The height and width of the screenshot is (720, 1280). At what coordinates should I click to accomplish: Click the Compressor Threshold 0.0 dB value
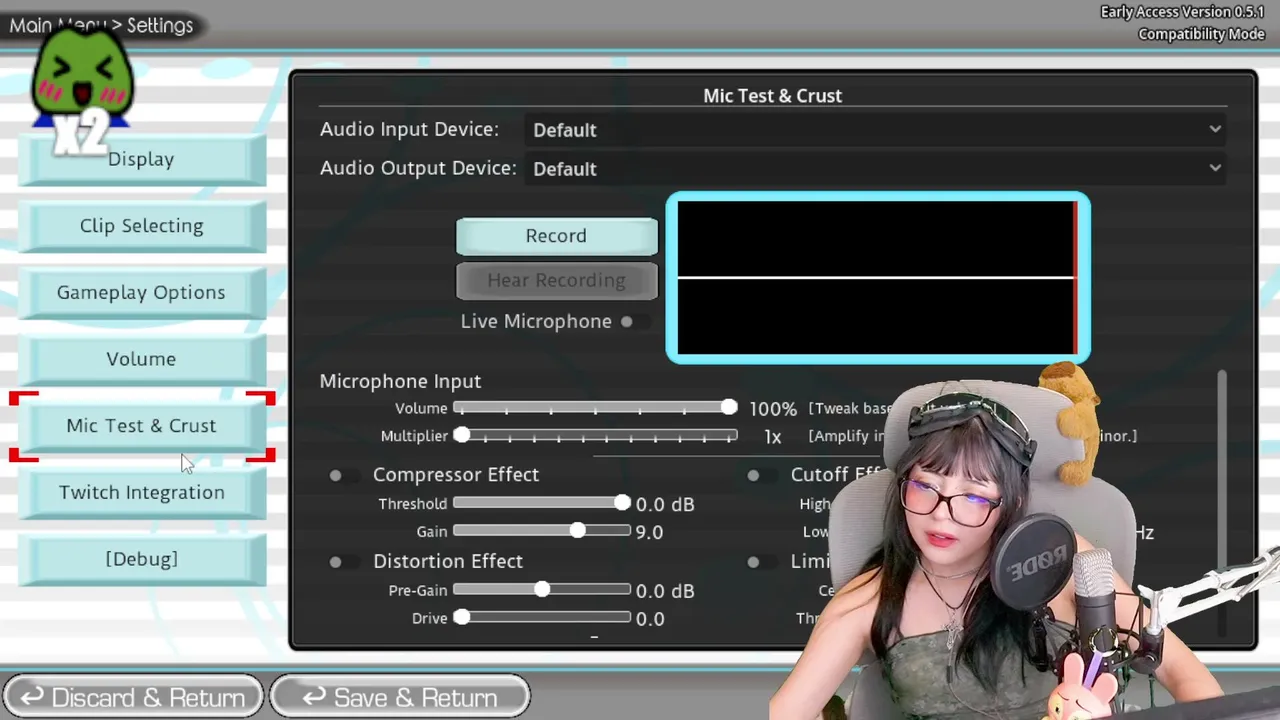click(665, 505)
